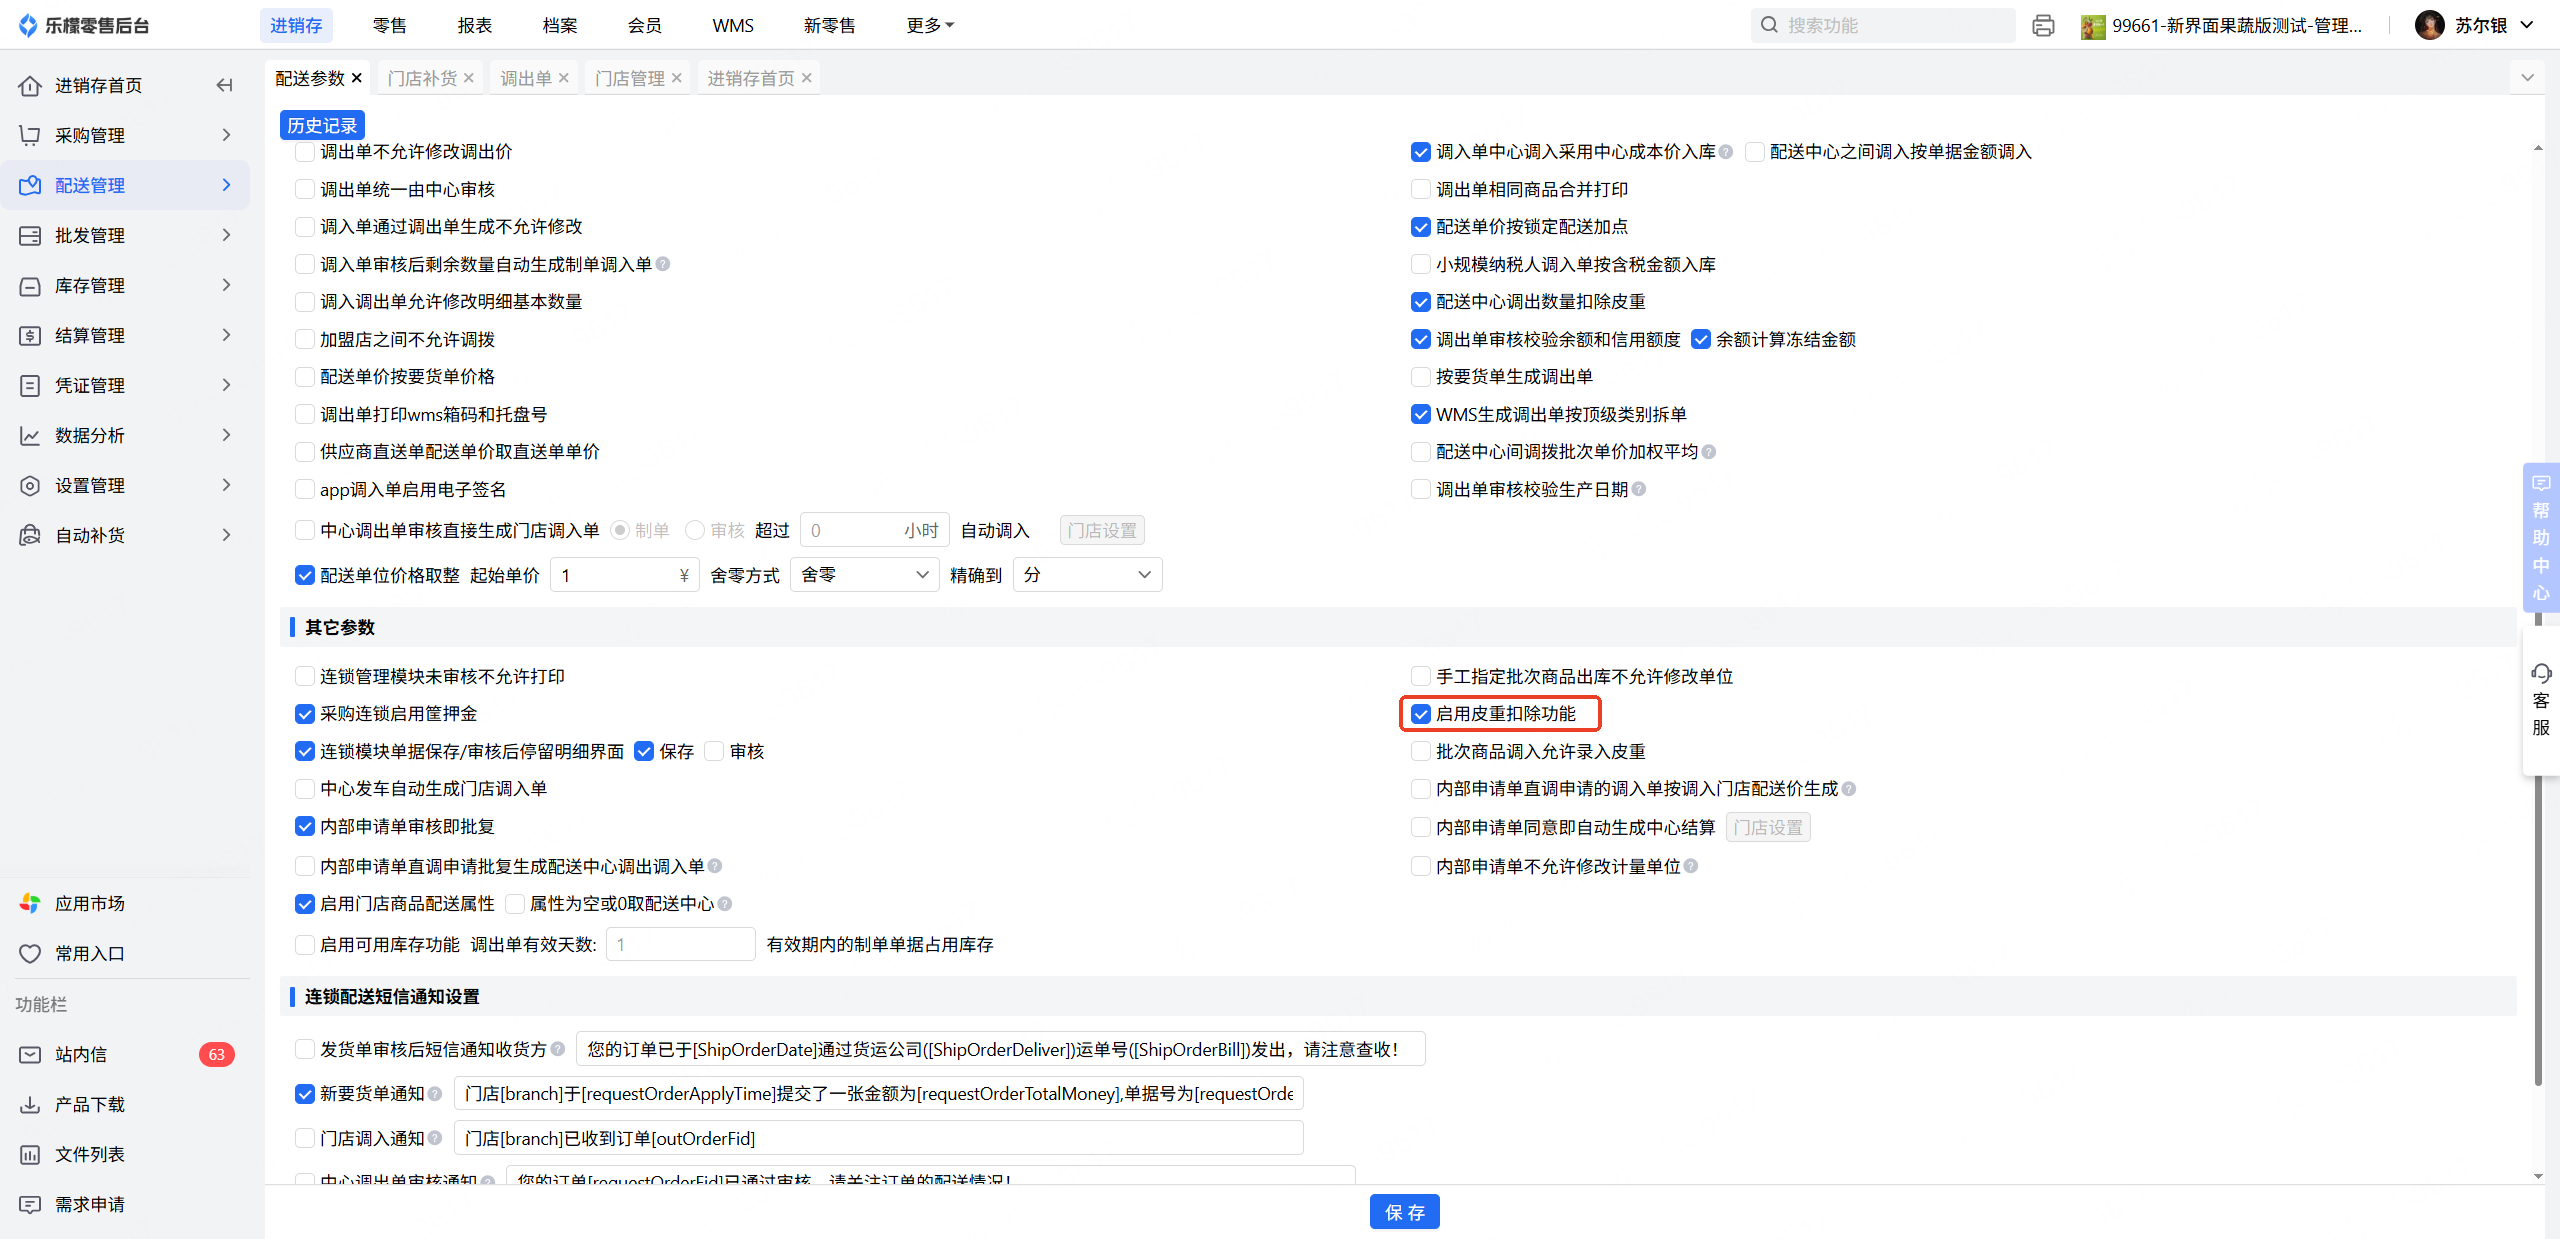Click the printer icon in top bar
This screenshot has height=1239, width=2560.
(x=2043, y=26)
